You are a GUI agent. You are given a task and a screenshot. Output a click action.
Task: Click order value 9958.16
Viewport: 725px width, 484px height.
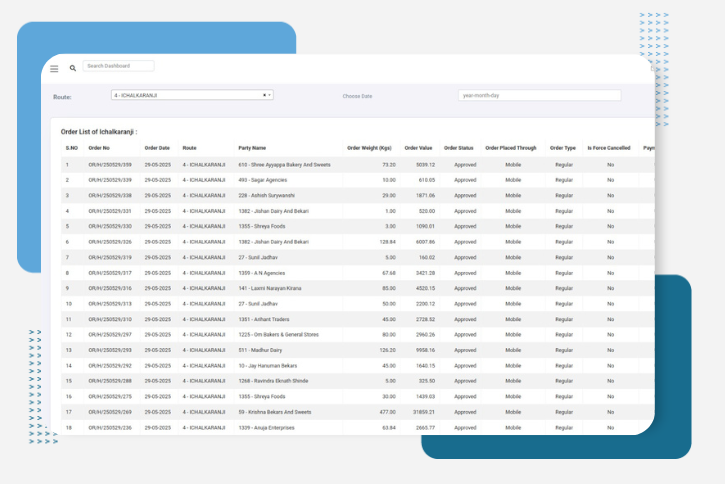point(425,350)
